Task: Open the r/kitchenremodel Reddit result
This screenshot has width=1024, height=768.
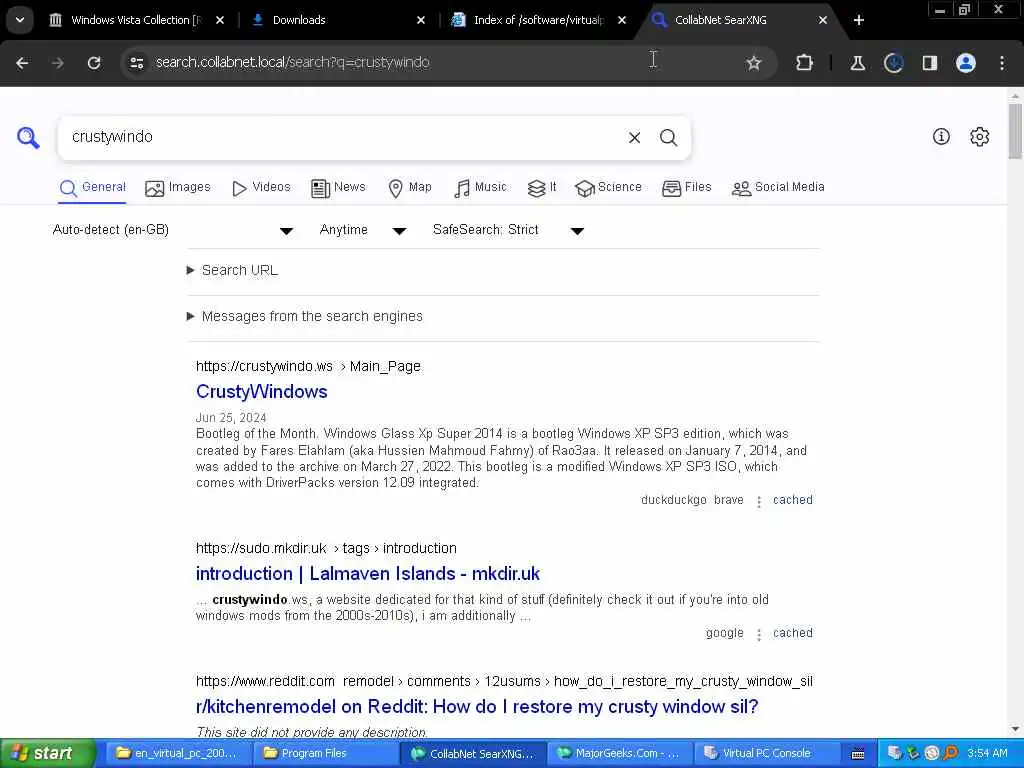Action: pos(477,707)
